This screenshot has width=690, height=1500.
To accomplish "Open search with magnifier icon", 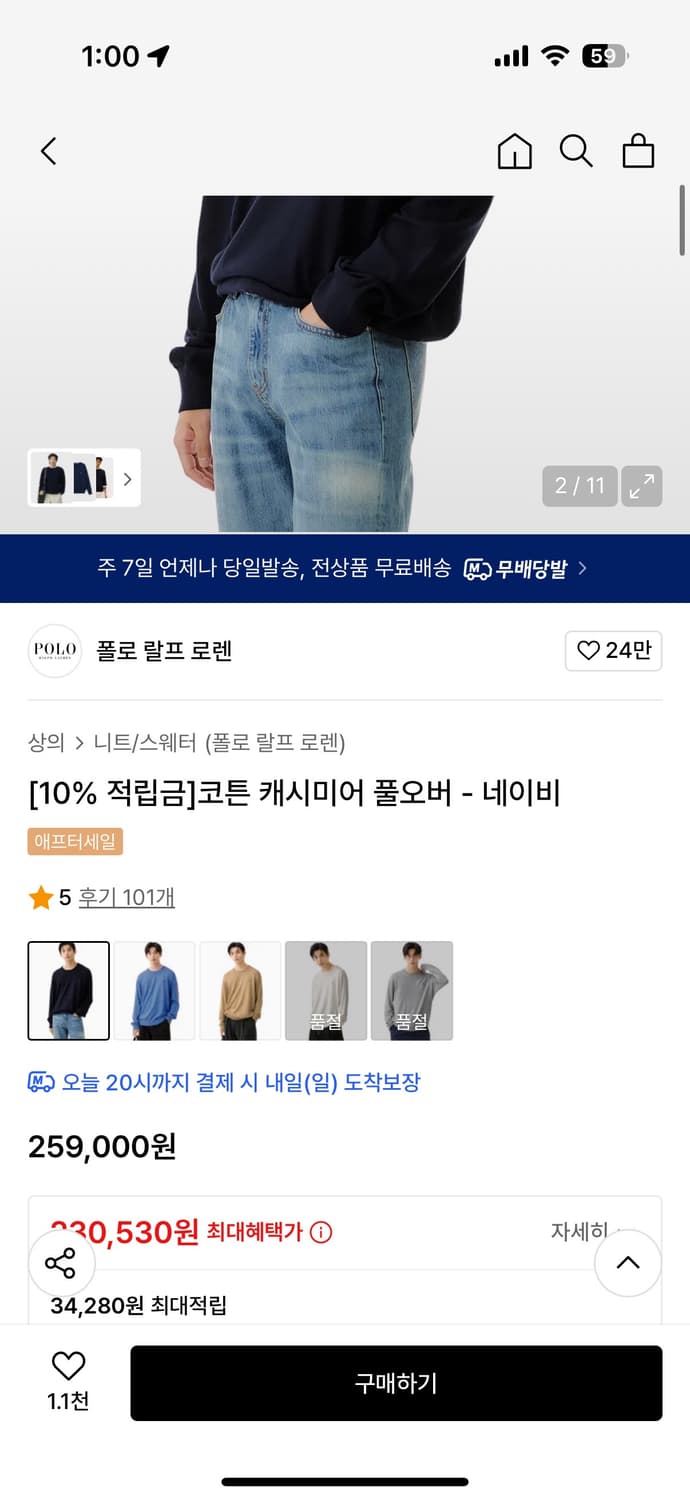I will coord(576,151).
